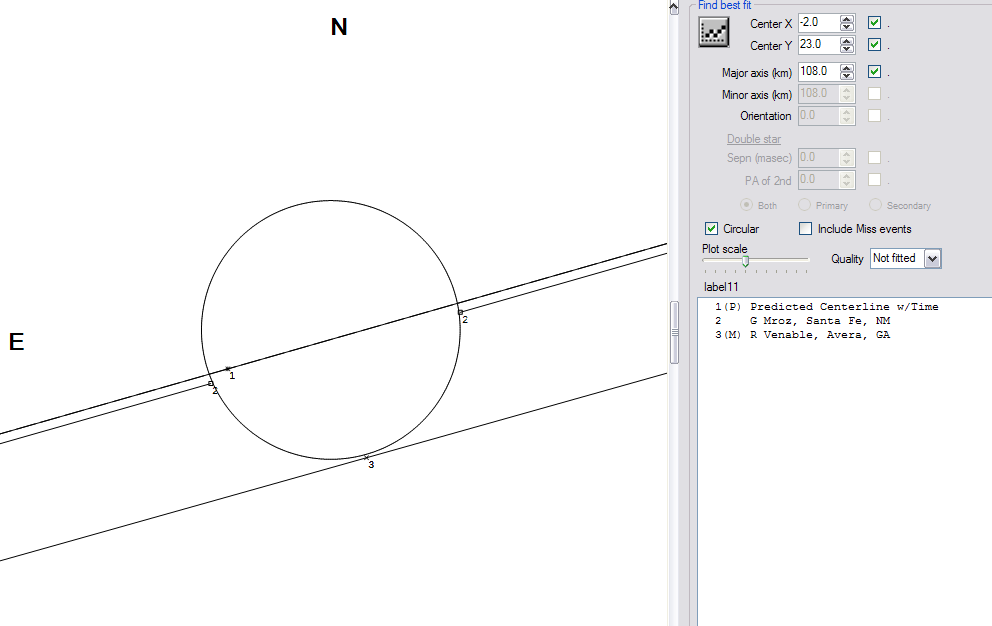
Task: Click the Find best fit chart icon
Action: point(714,32)
